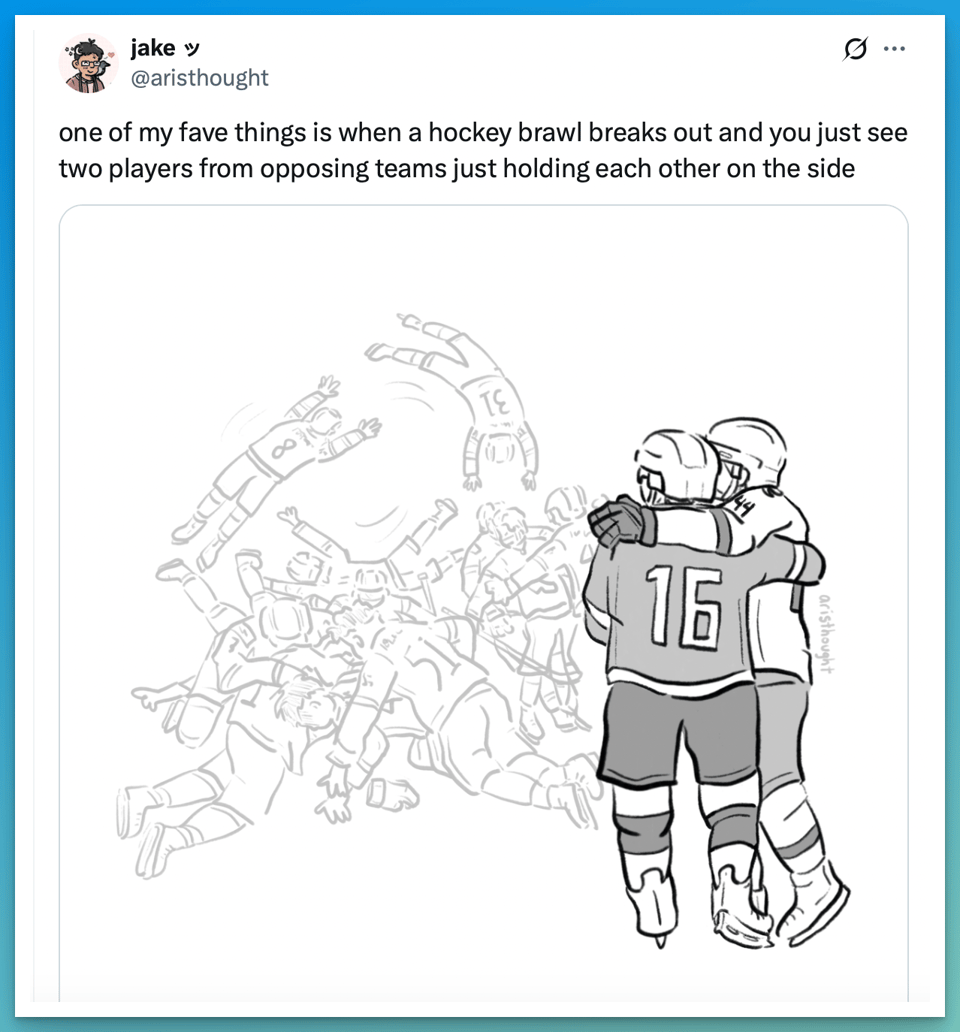960x1032 pixels.
Task: Click jake's cartoon profile avatar
Action: point(88,62)
